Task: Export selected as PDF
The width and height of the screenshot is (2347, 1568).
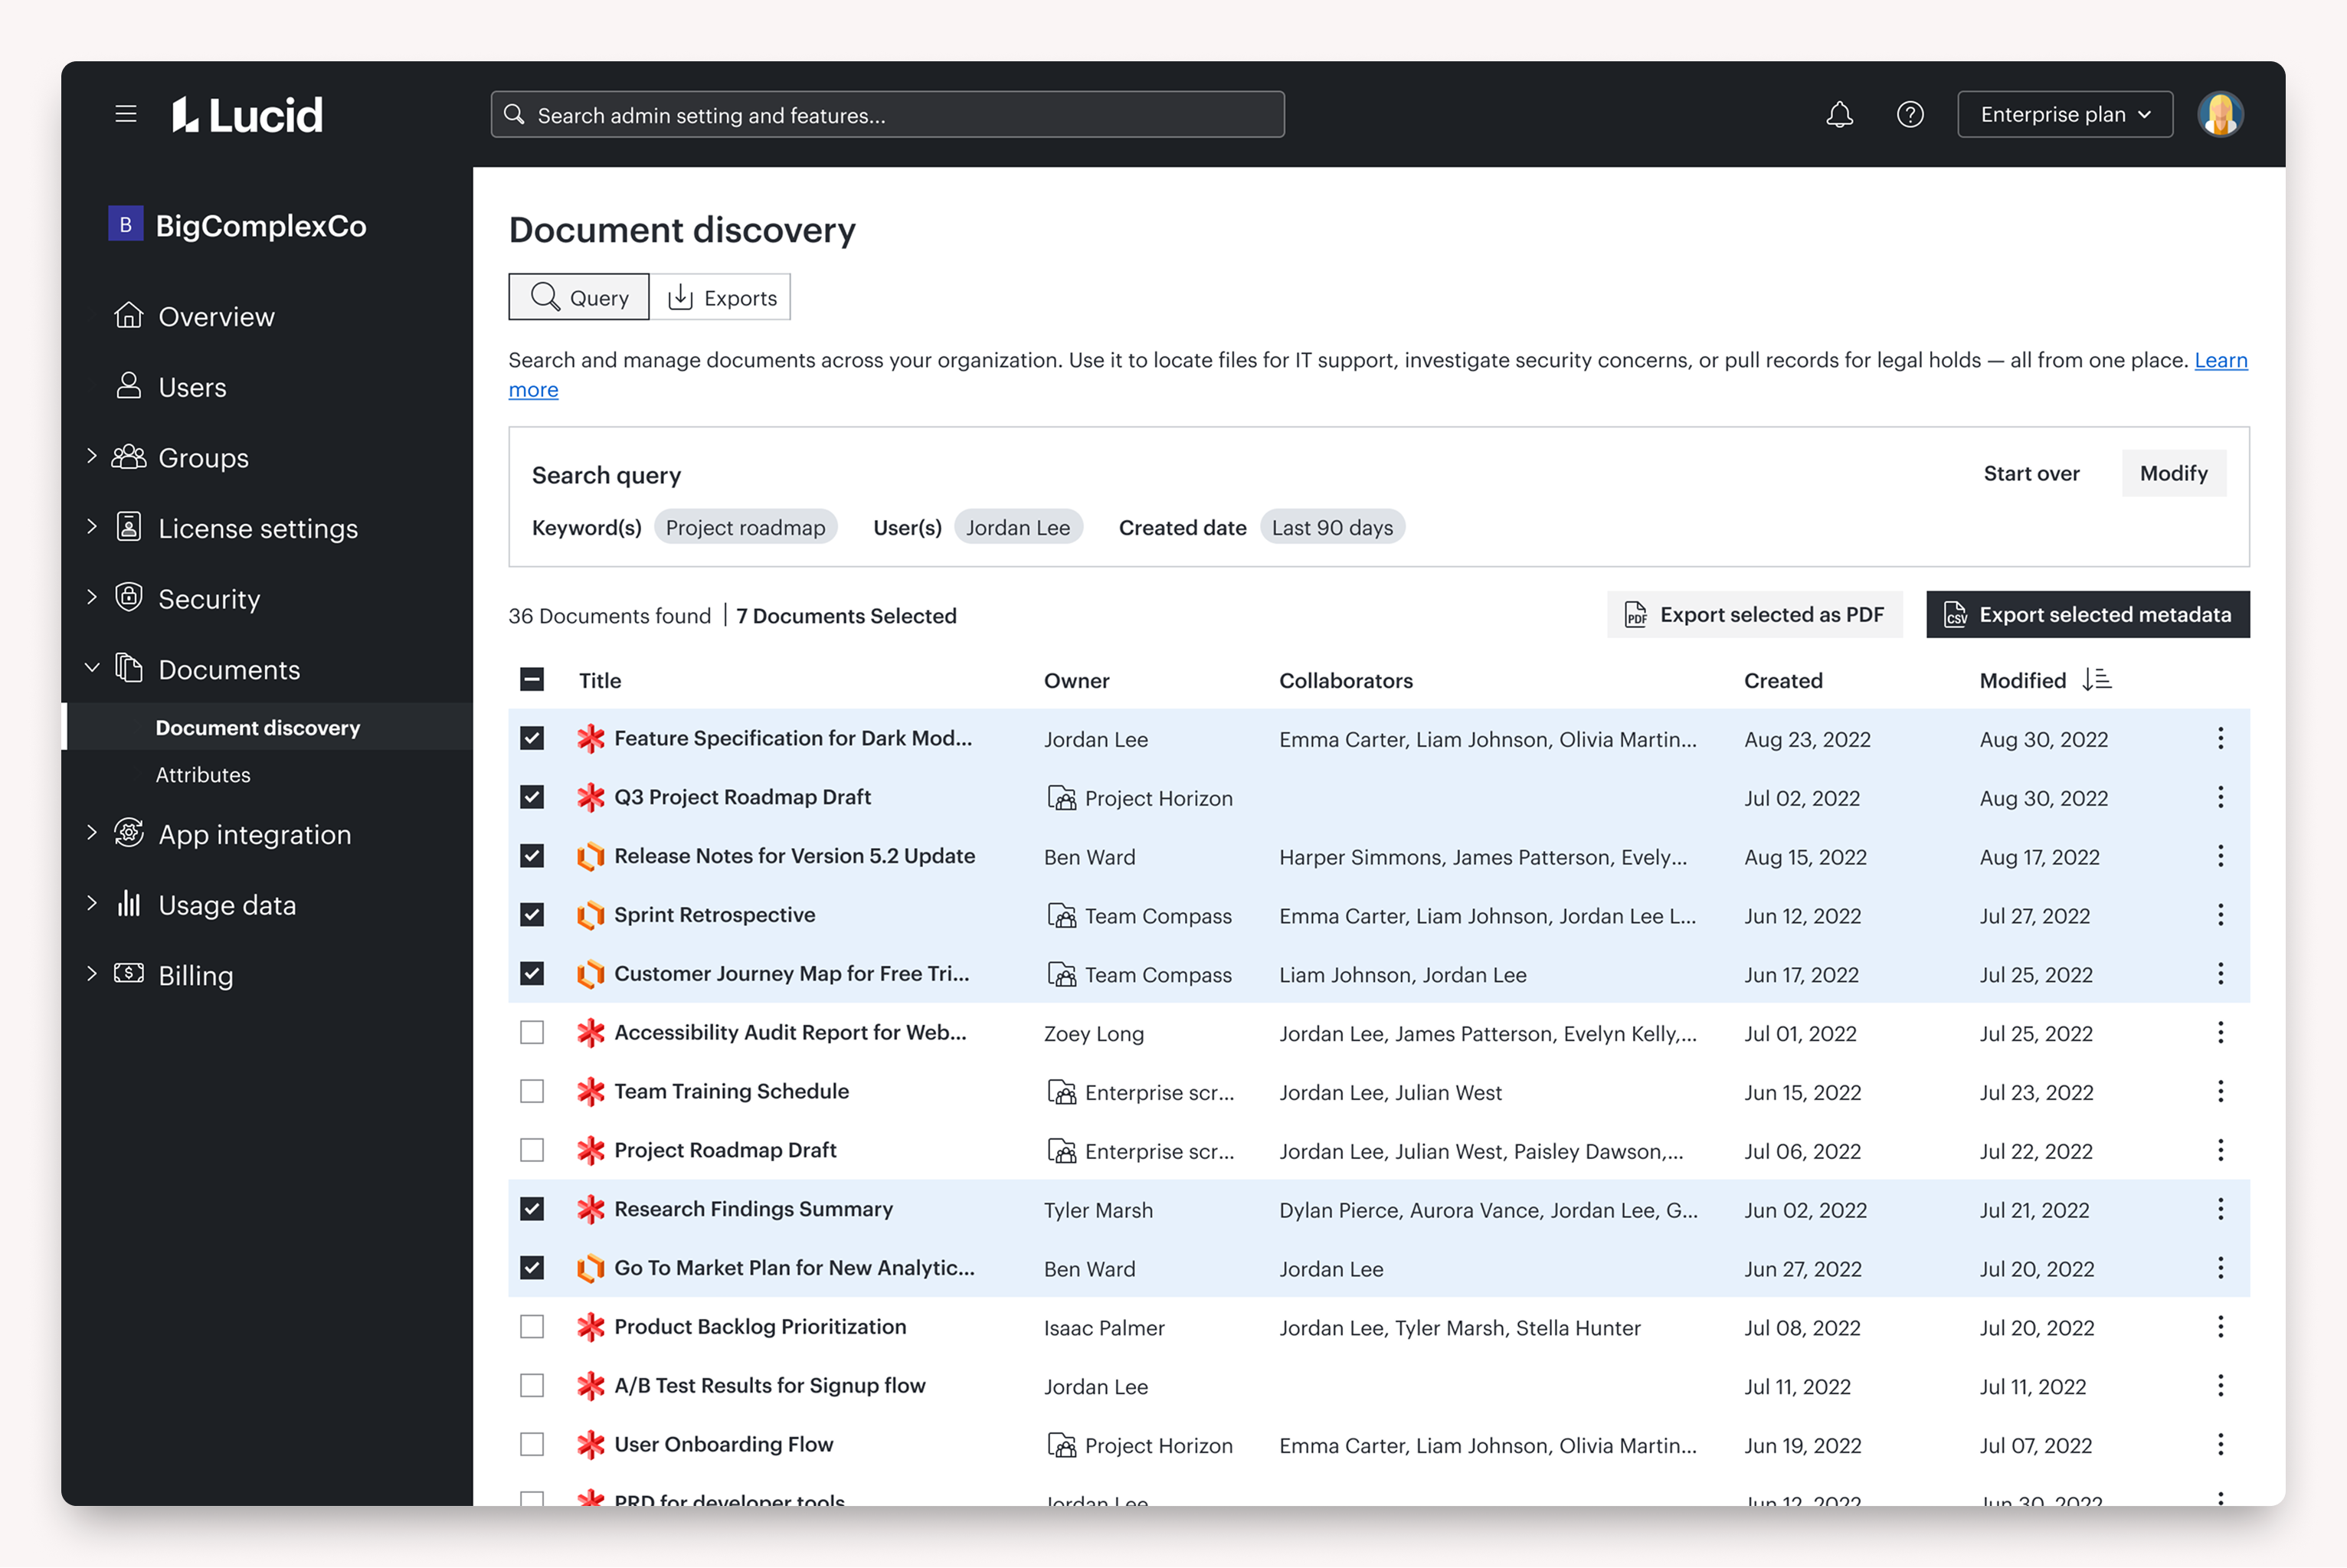Action: [1754, 615]
